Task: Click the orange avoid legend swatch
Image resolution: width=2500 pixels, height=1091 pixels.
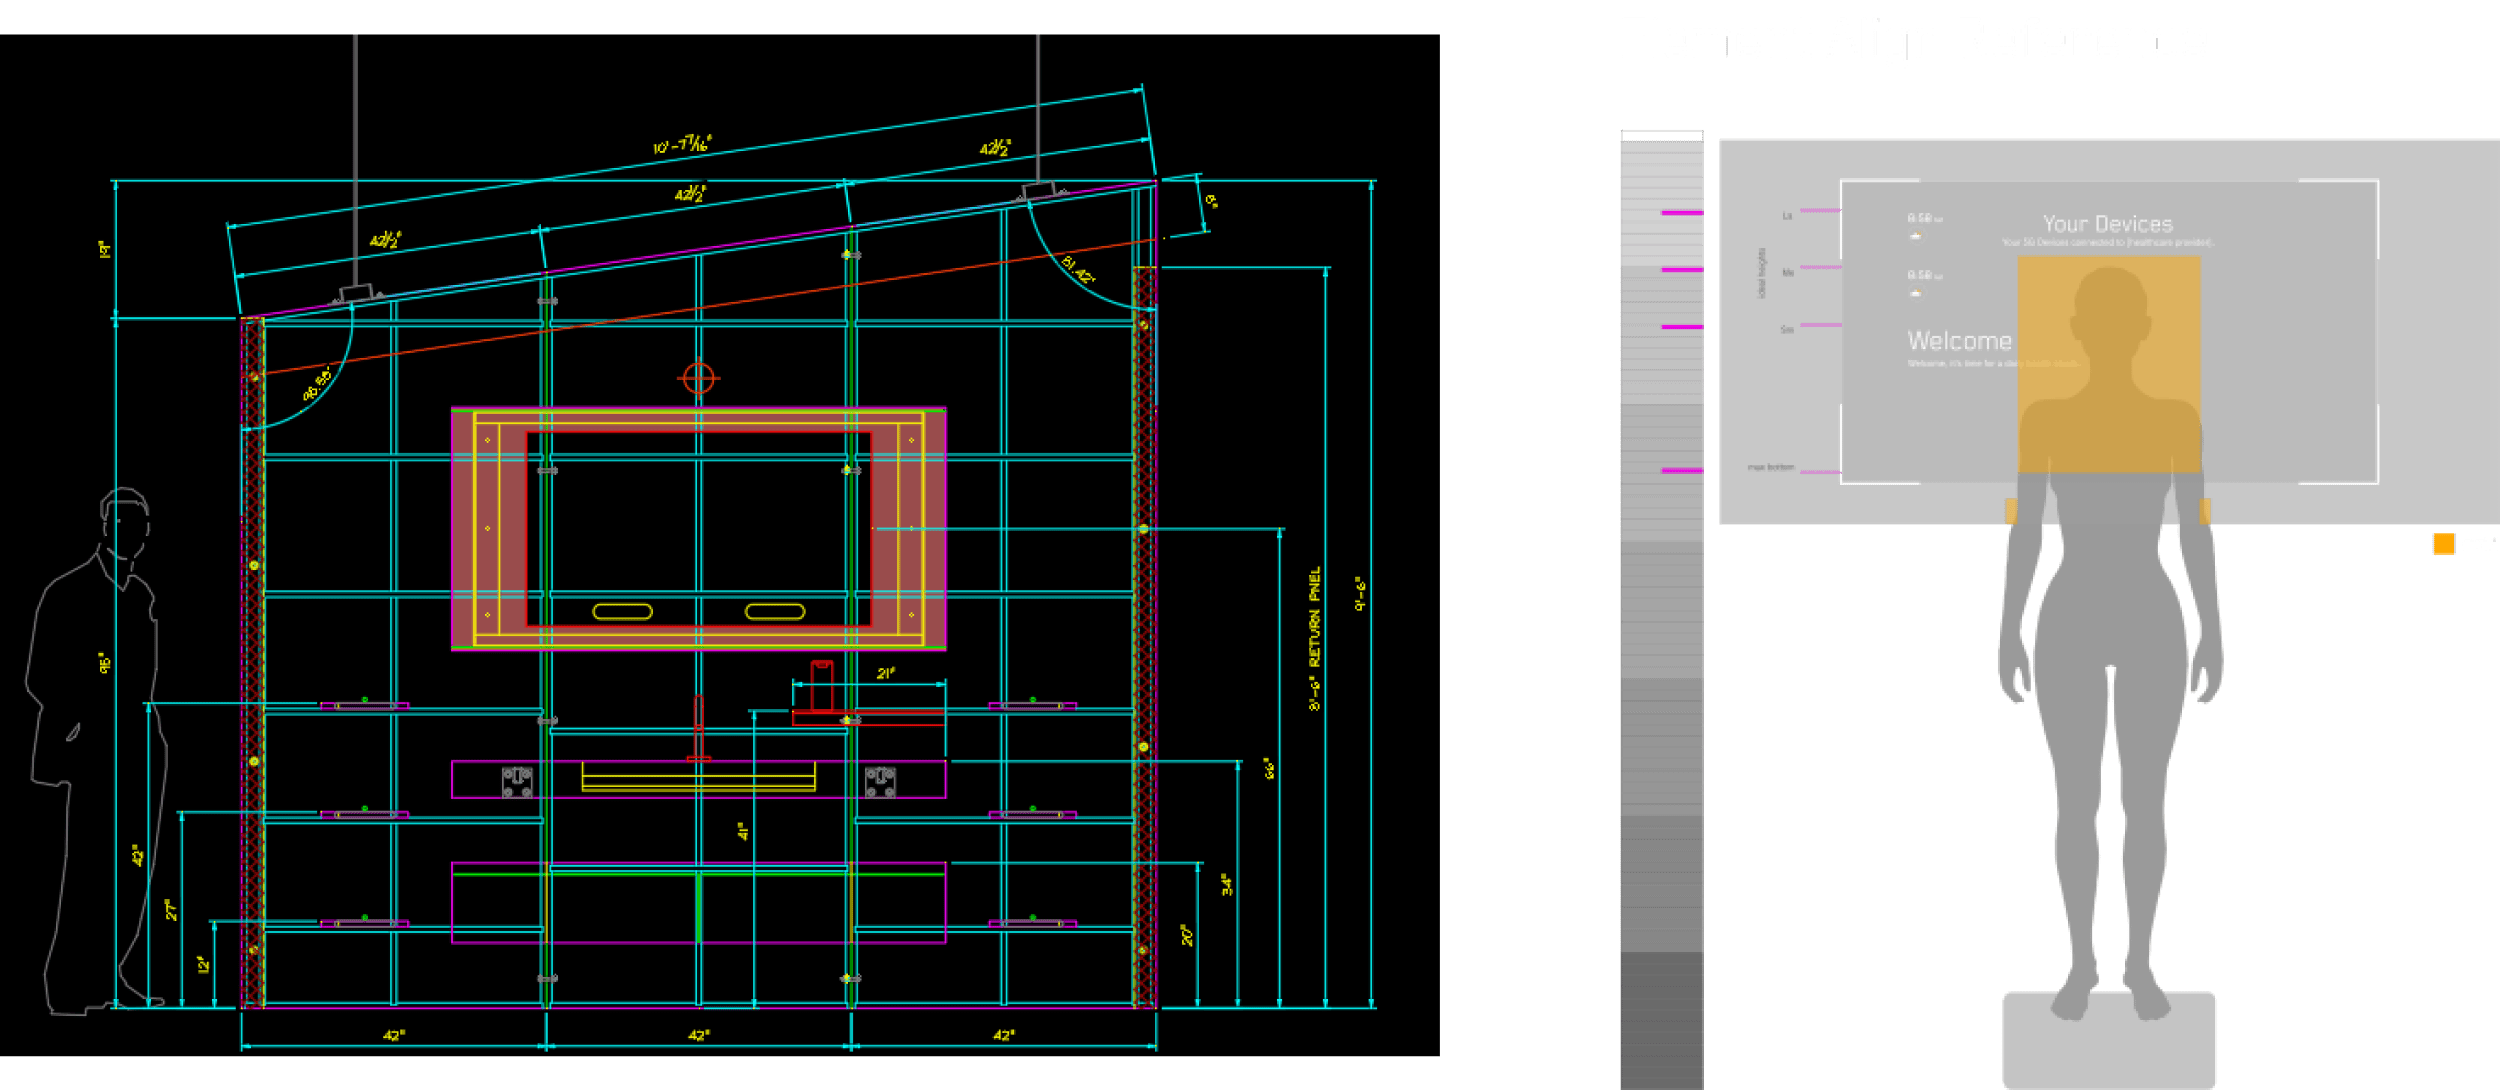Action: [2443, 544]
